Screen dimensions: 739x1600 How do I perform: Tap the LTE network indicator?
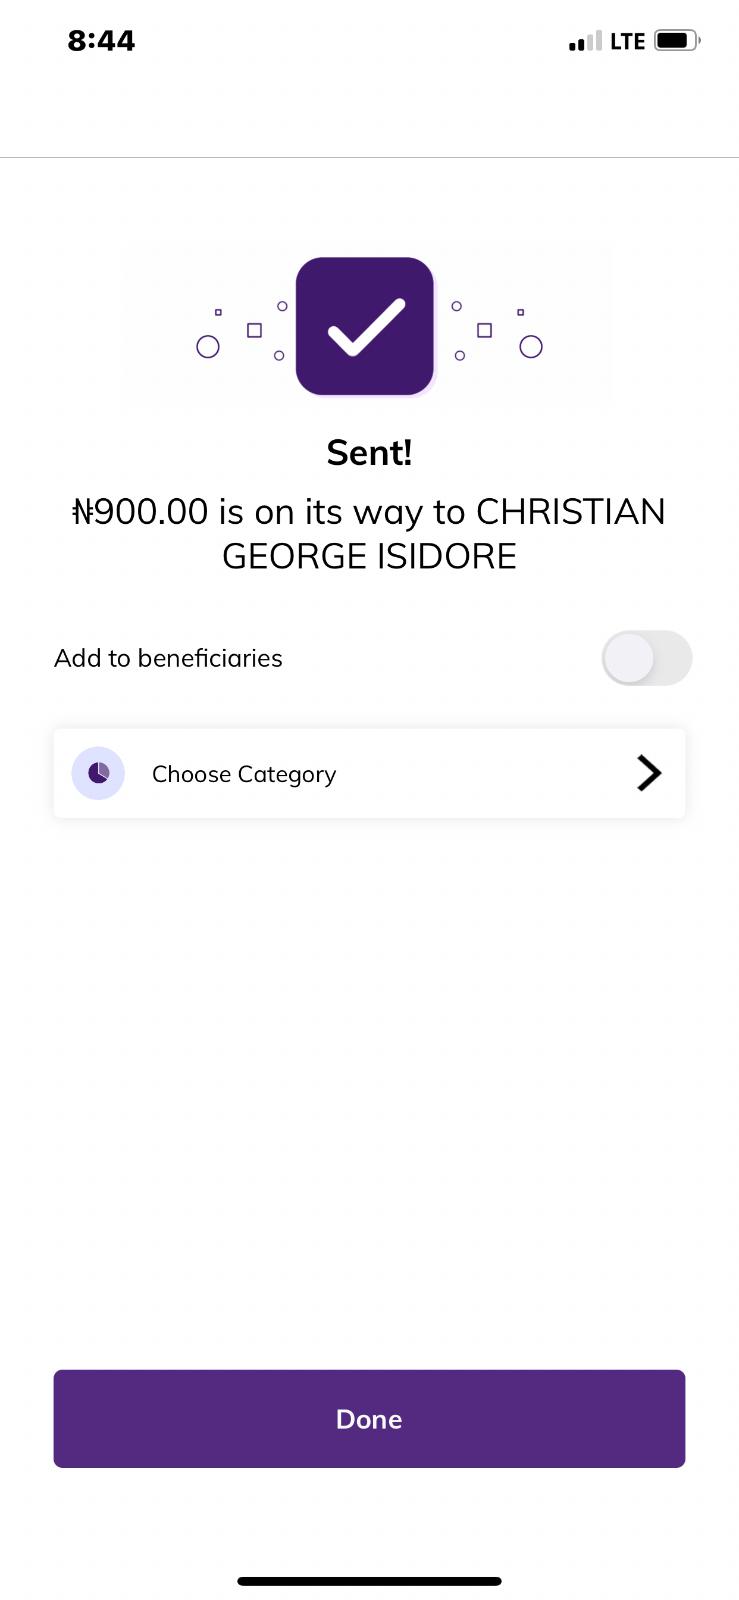click(x=627, y=41)
